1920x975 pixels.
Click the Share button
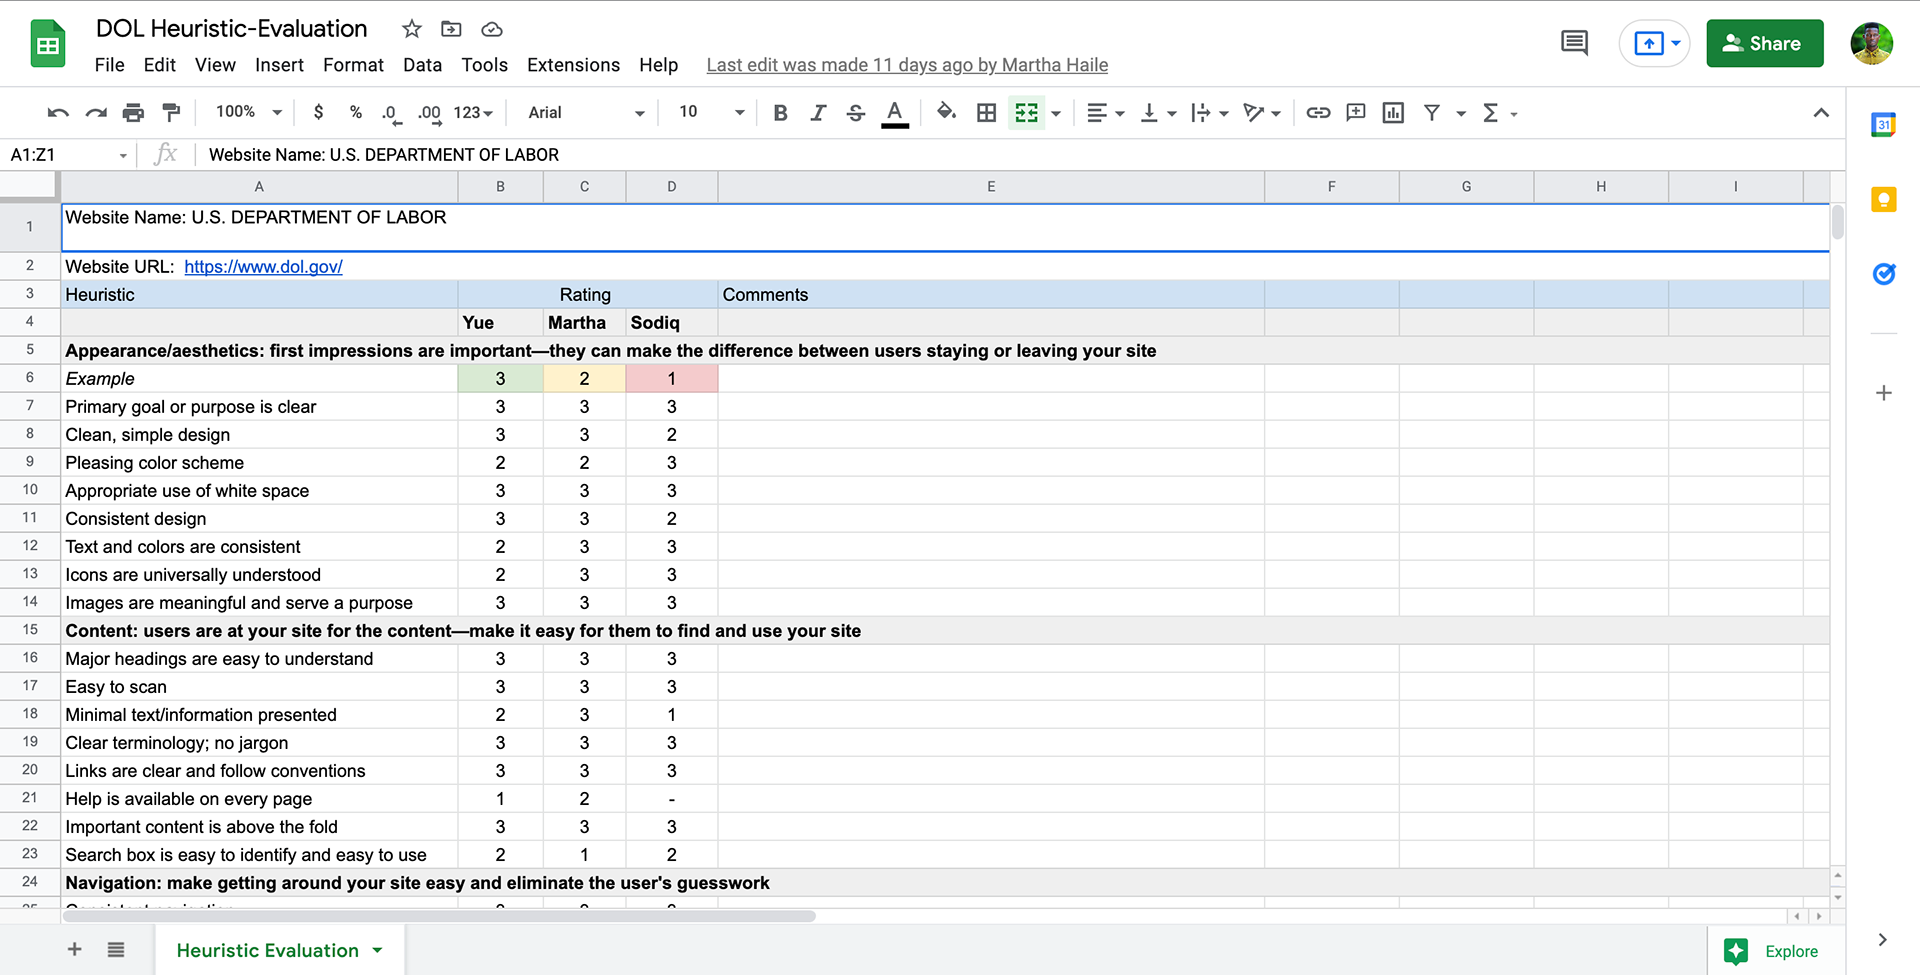[1765, 43]
